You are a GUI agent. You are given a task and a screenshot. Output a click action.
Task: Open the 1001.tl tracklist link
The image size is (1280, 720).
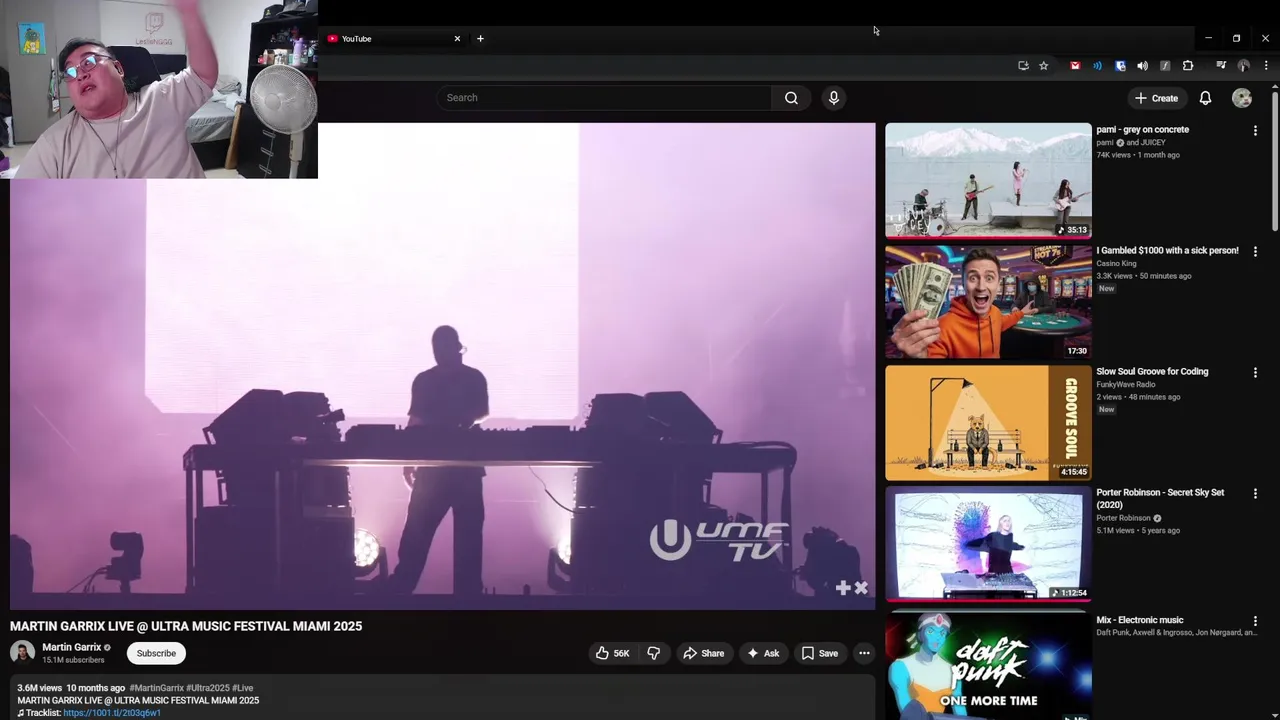[x=112, y=713]
